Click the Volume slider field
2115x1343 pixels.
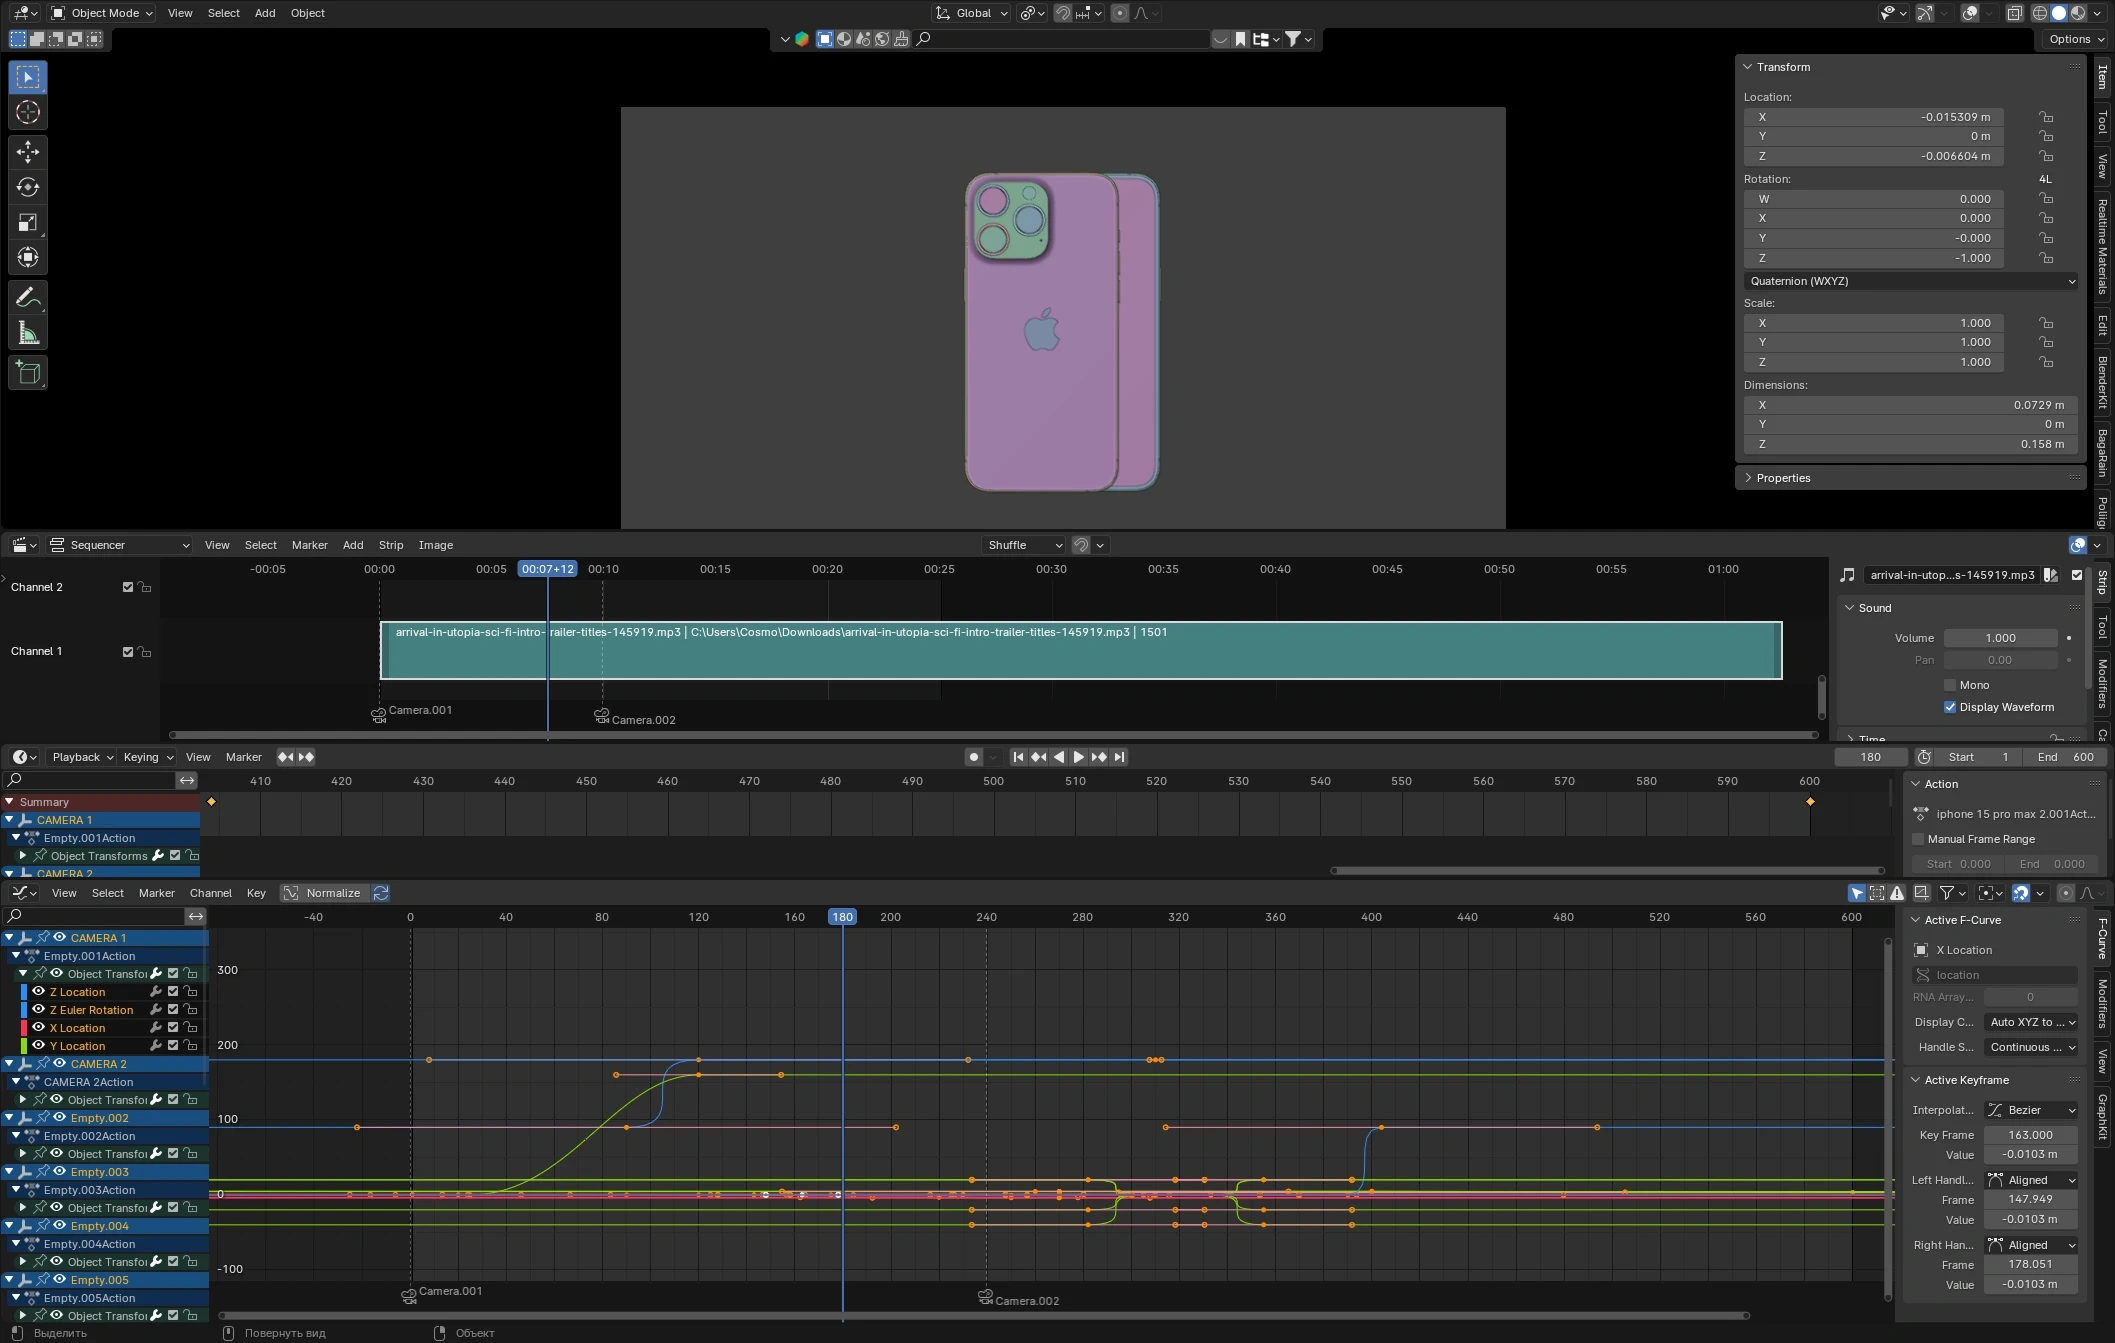coord(2000,638)
